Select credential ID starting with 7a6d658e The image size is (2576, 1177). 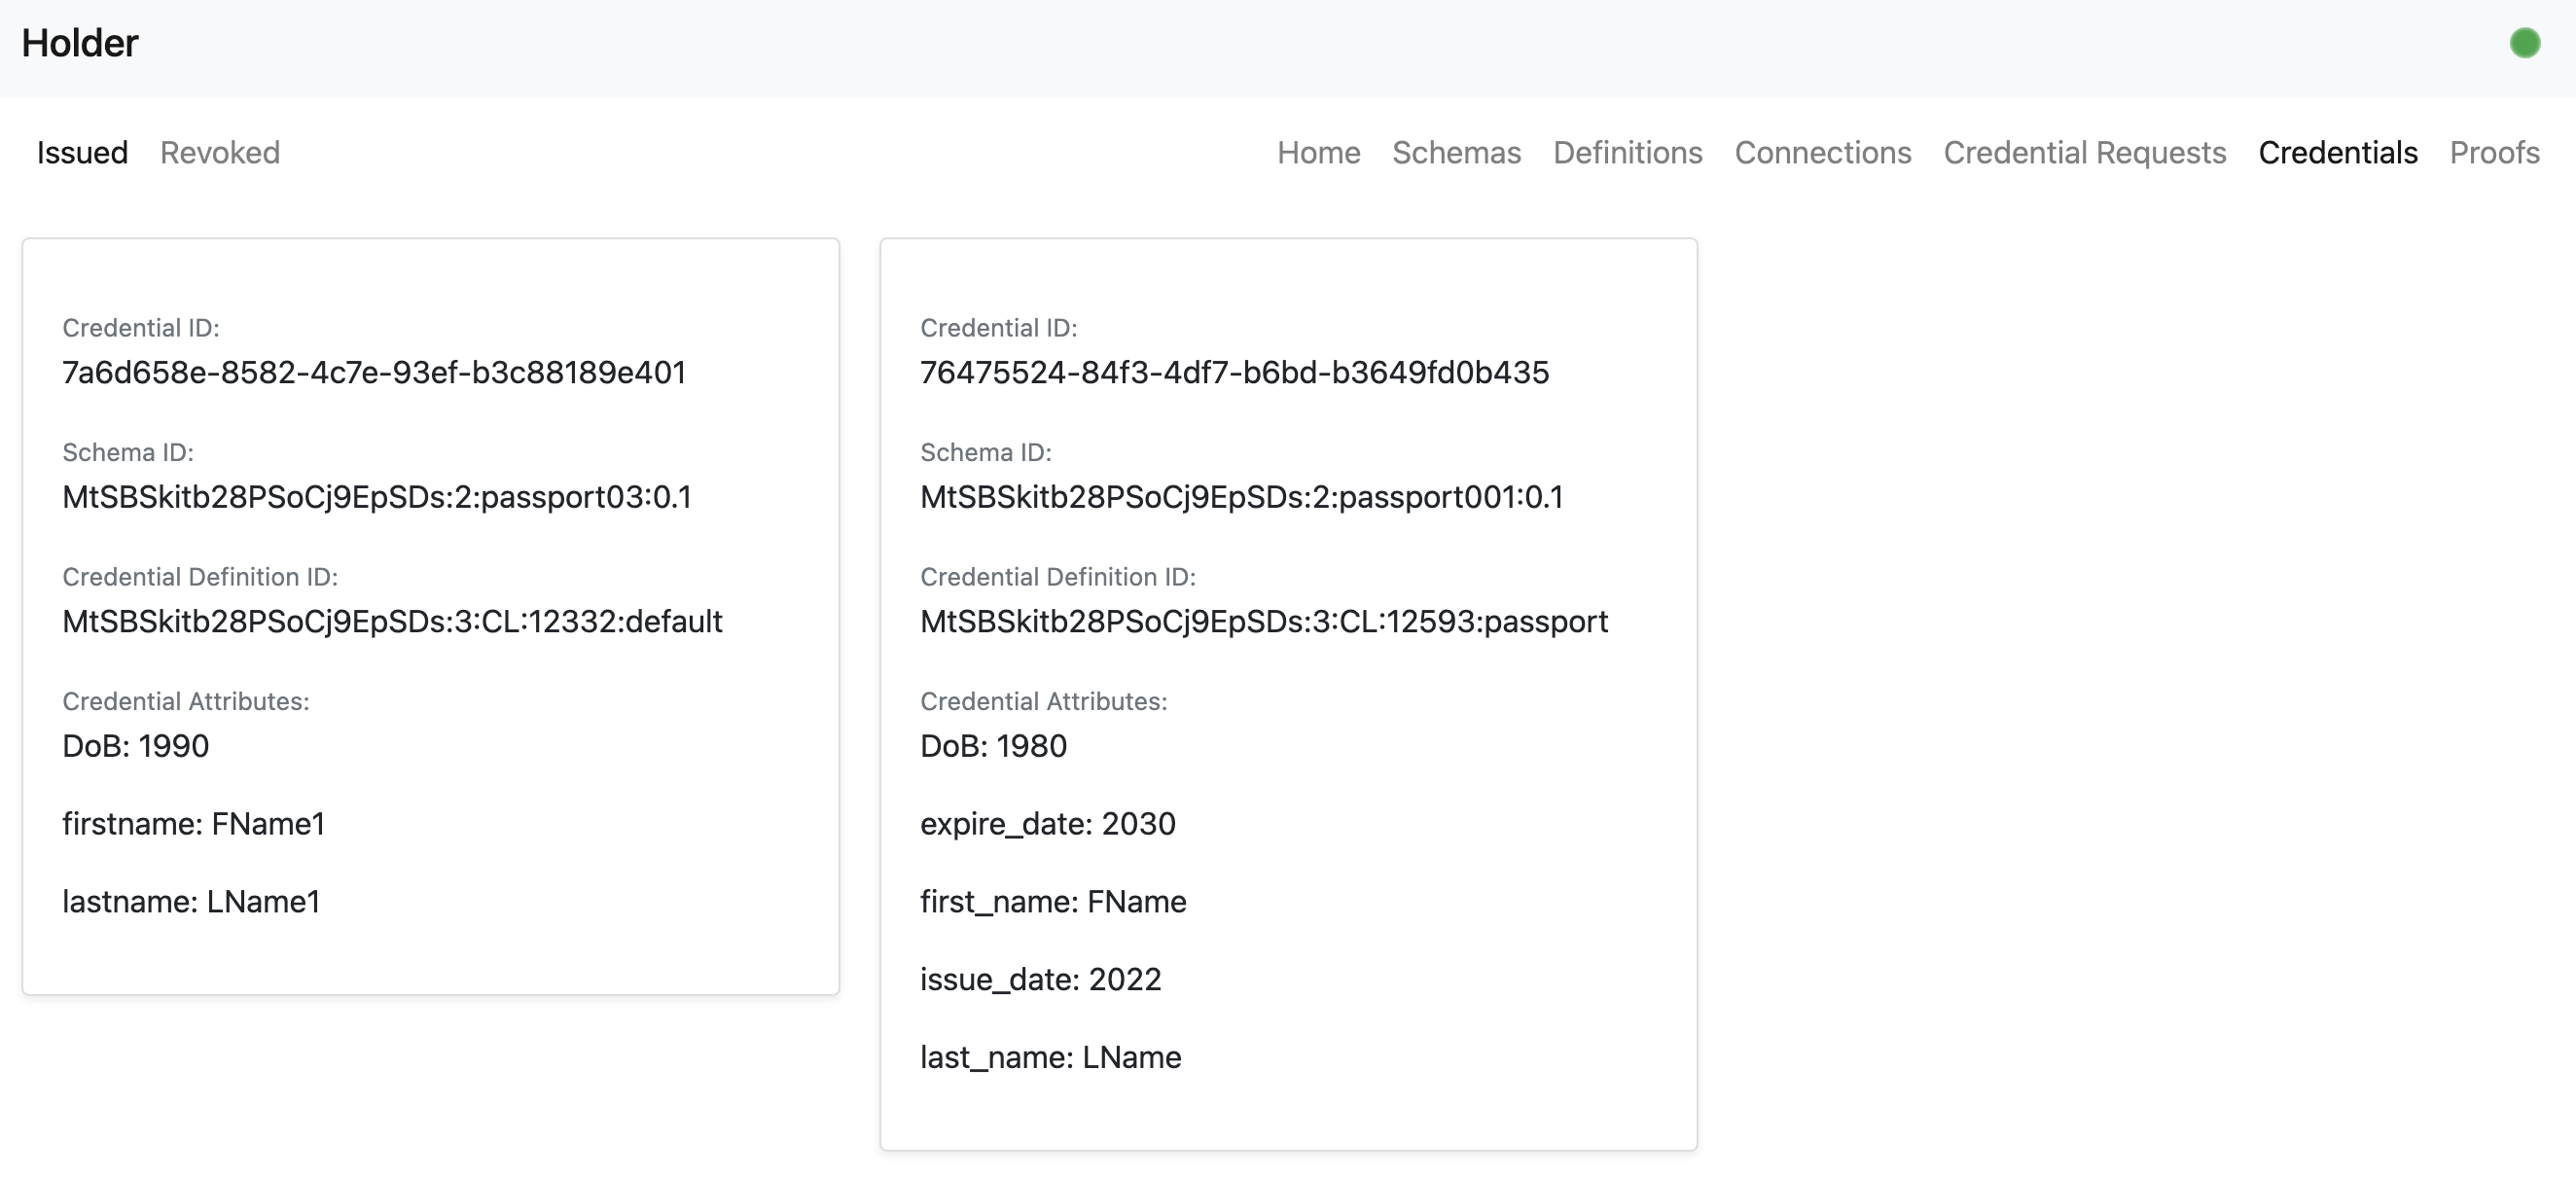pyautogui.click(x=374, y=372)
